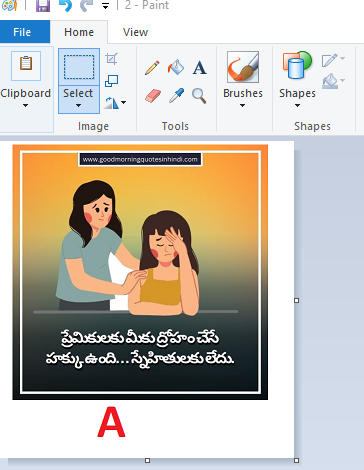364x470 pixels.
Task: Switch to the View tab
Action: (135, 32)
